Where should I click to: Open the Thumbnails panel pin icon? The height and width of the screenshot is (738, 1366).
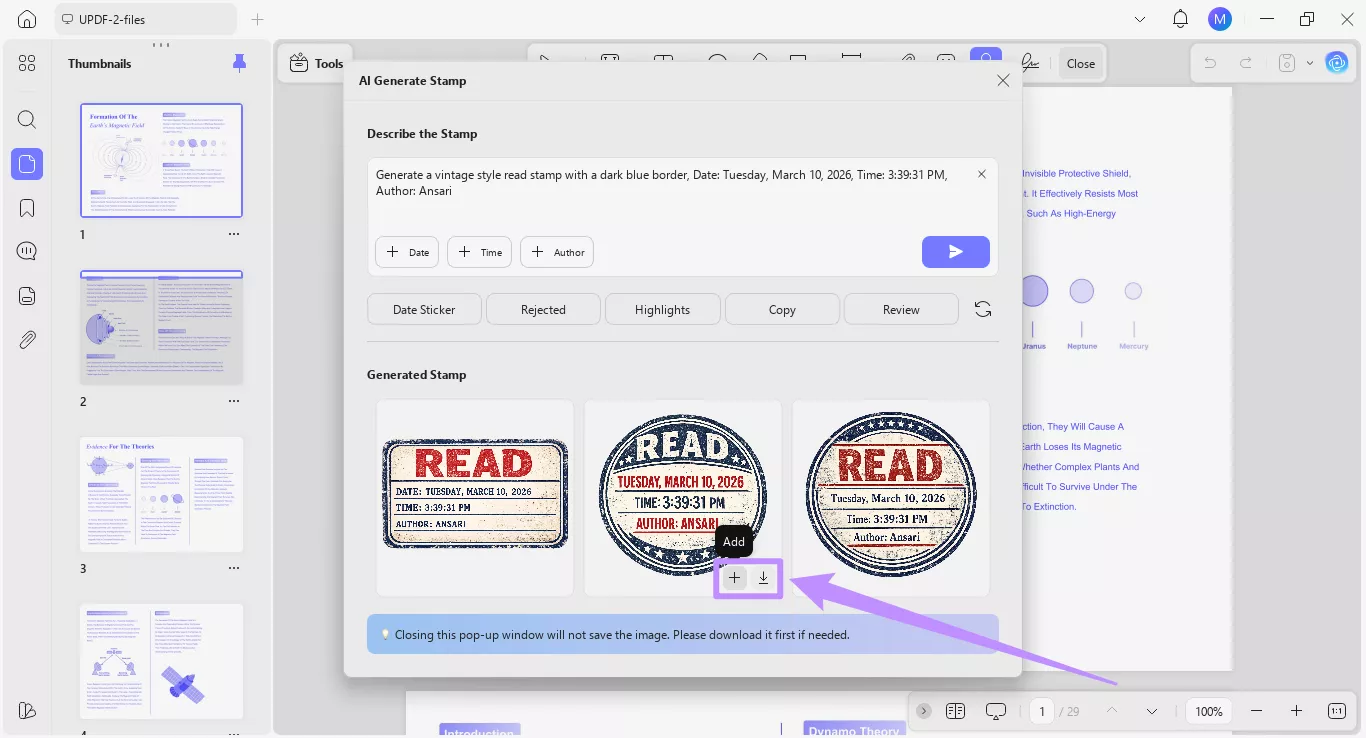coord(239,62)
